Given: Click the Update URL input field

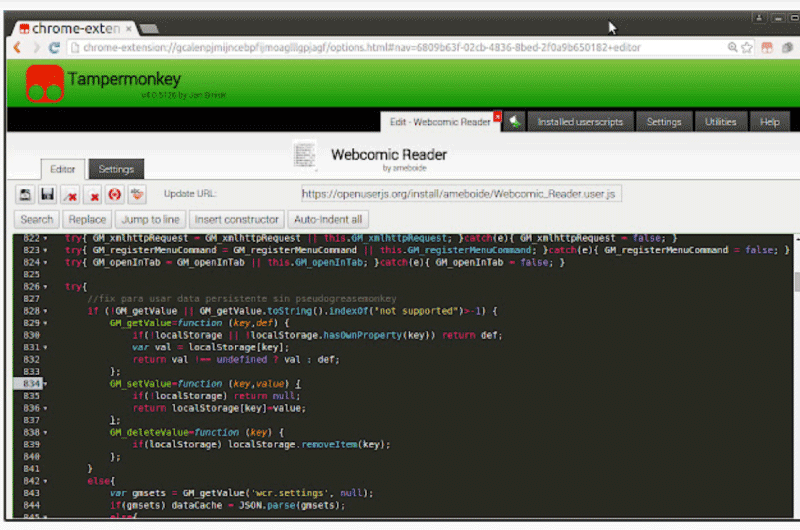Looking at the screenshot, I should pos(461,194).
